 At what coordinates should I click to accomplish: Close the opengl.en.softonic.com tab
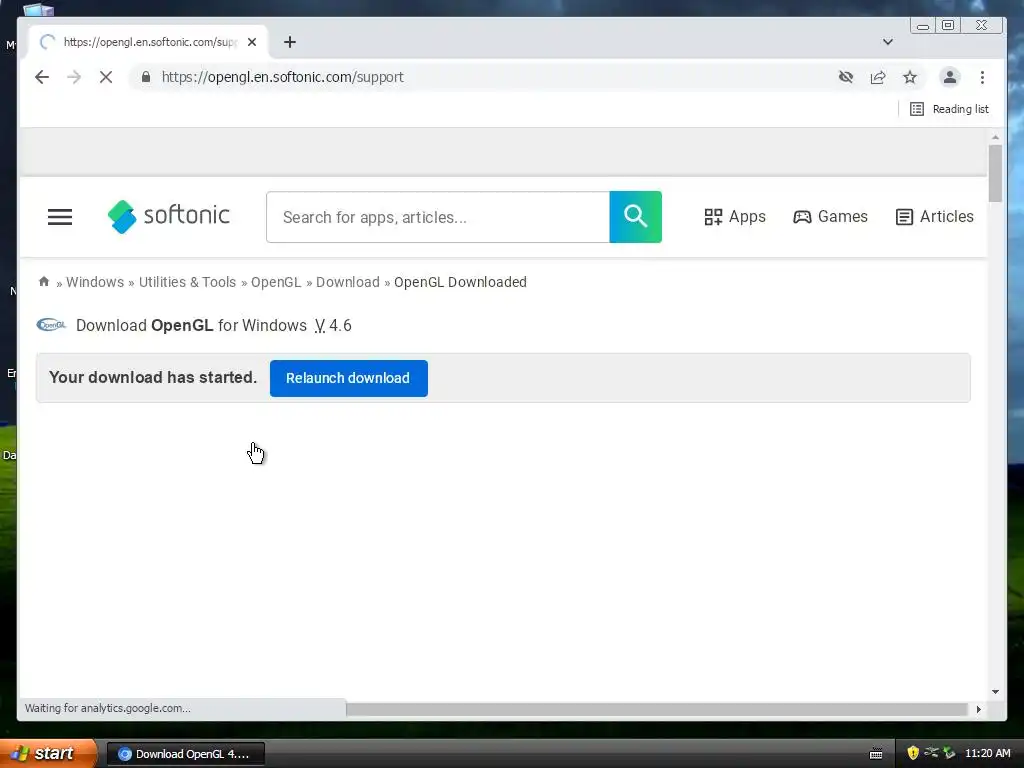(252, 42)
